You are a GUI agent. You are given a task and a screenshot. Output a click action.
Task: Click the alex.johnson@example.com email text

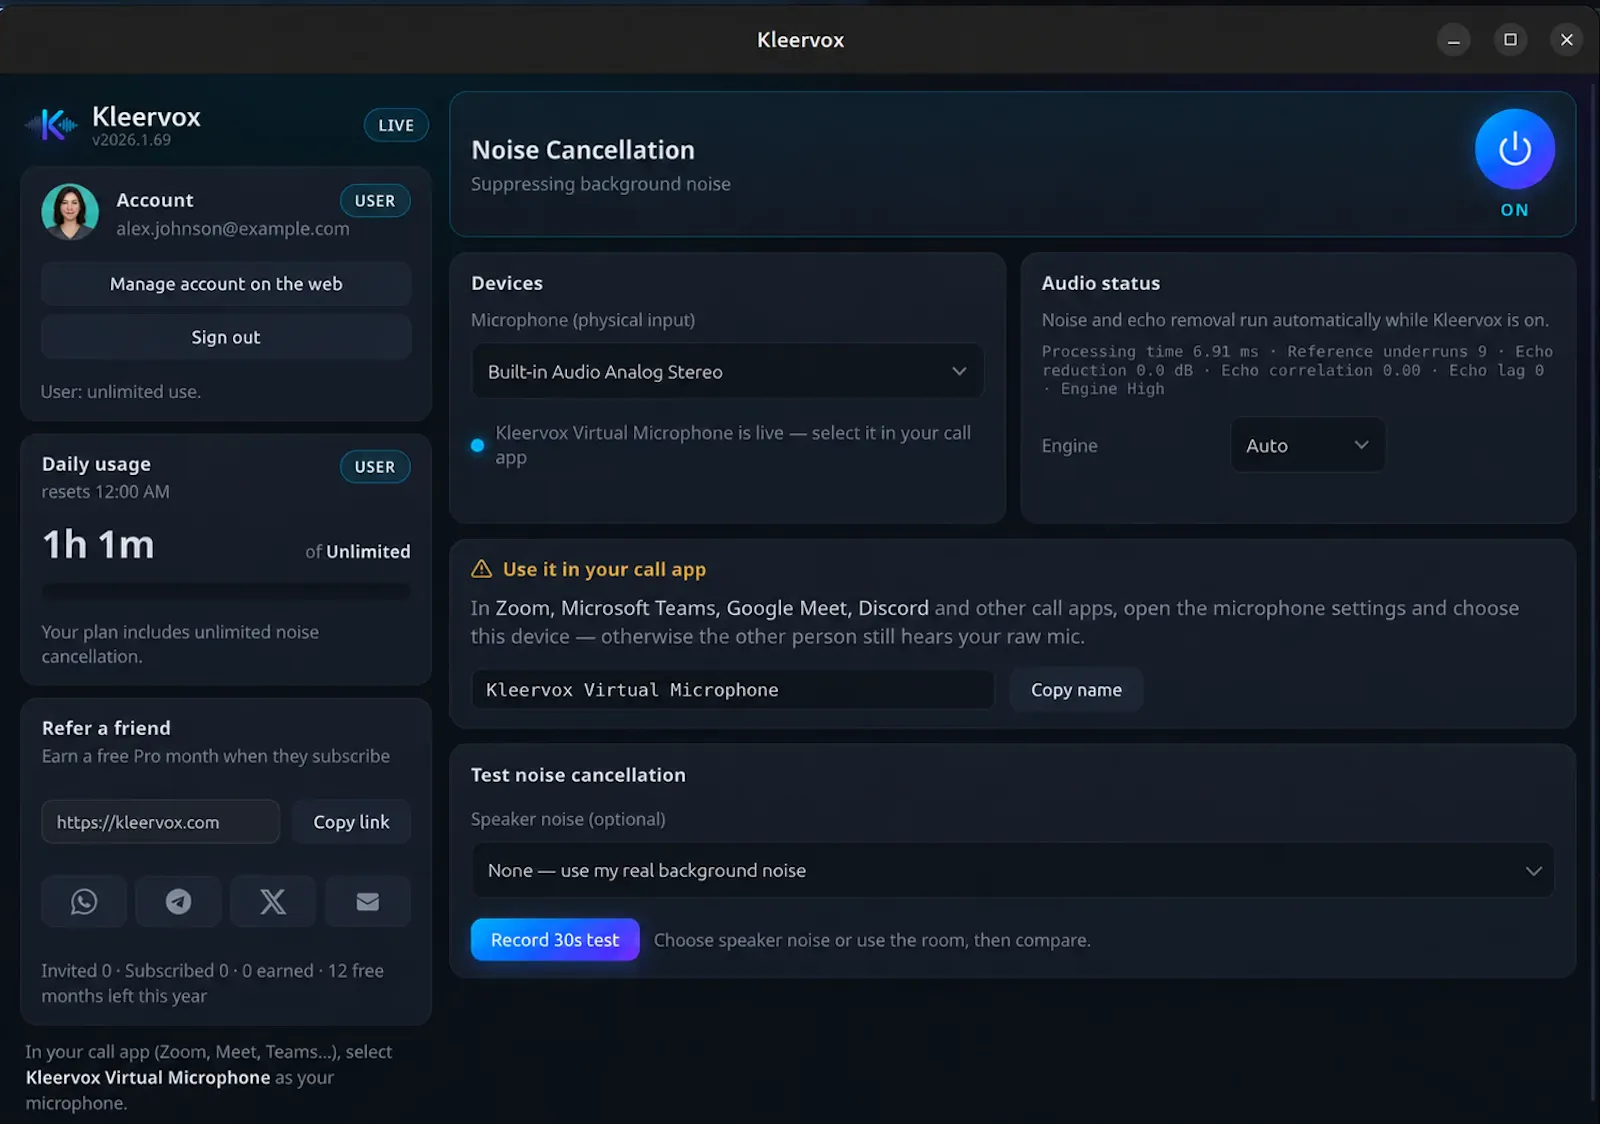233,229
